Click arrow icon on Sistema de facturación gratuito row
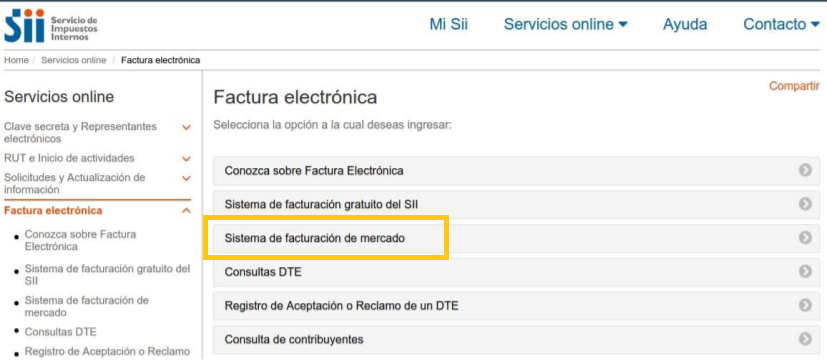Image resolution: width=827 pixels, height=360 pixels. [805, 204]
